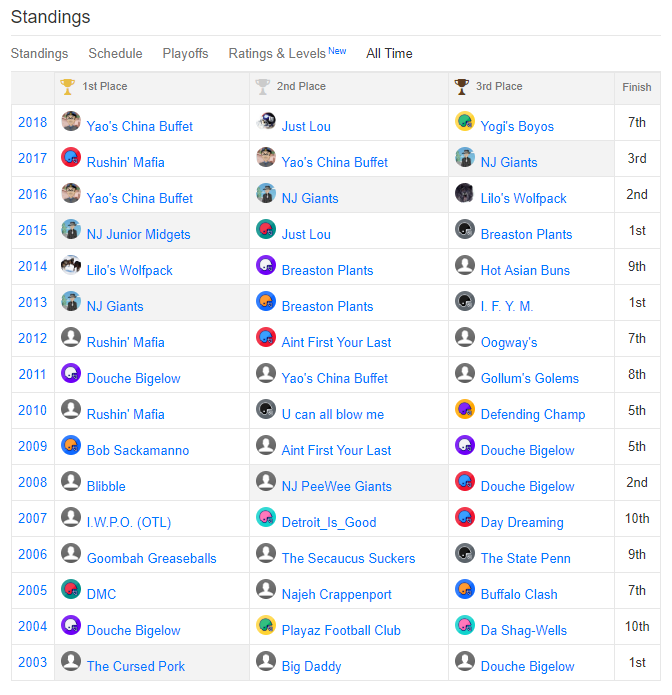Click the gold 1st Place trophy icon
This screenshot has height=695, width=672.
click(67, 86)
